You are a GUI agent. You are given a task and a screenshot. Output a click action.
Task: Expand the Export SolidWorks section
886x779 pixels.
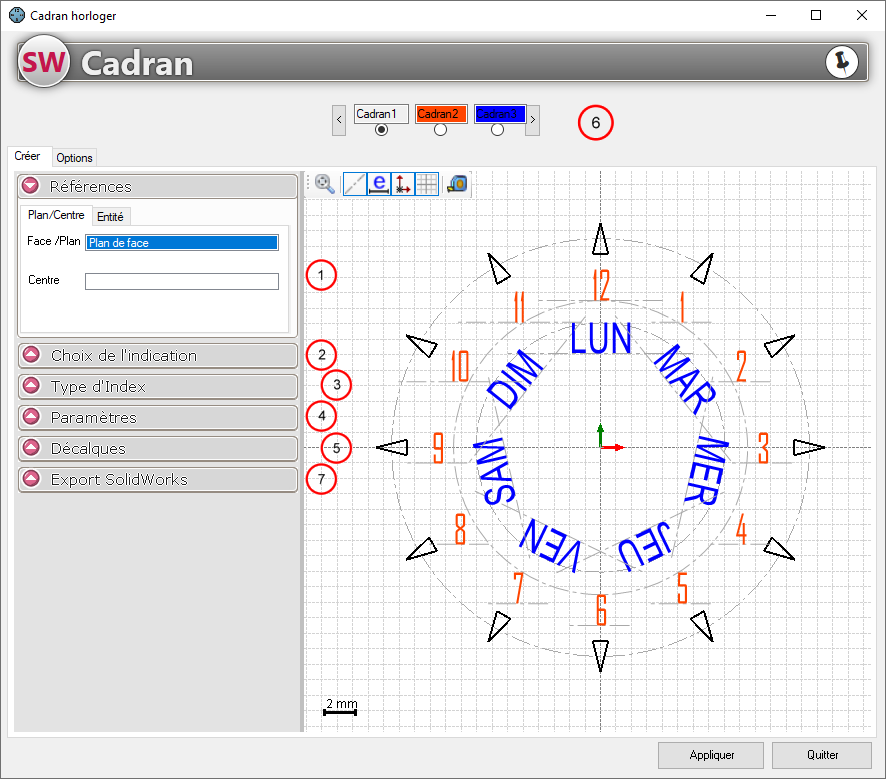[x=30, y=480]
